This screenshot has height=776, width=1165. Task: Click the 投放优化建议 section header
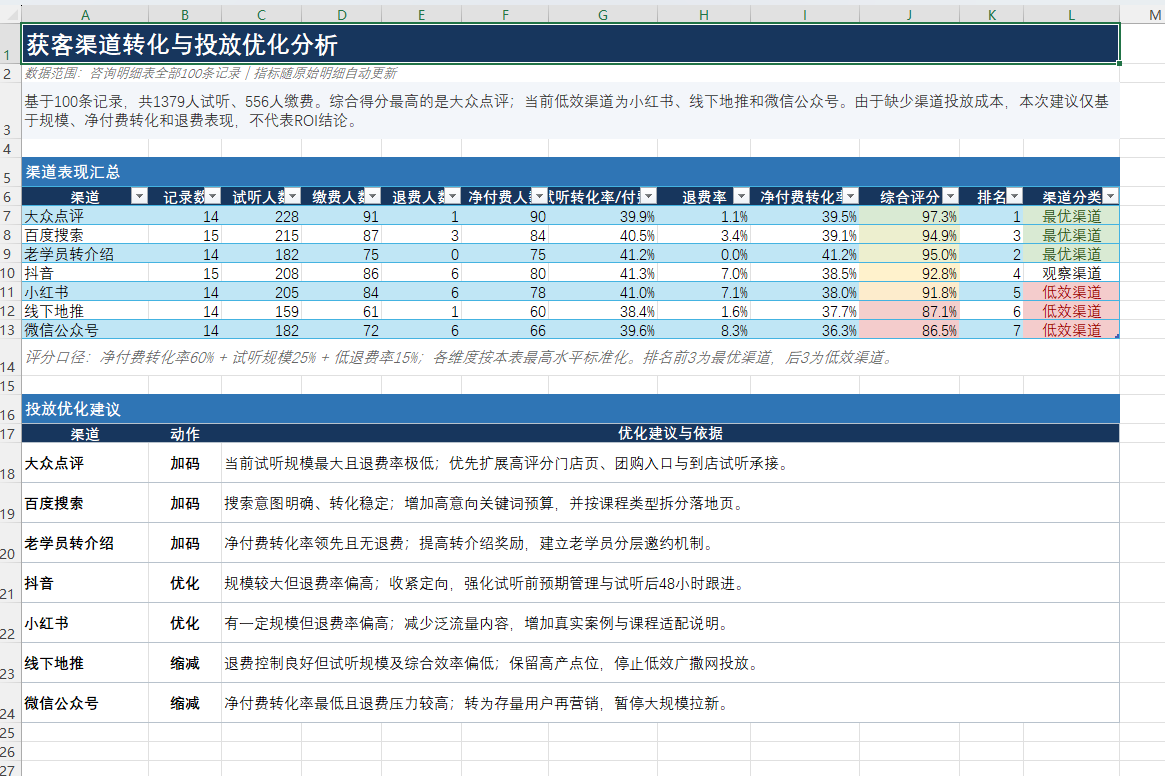click(571, 409)
